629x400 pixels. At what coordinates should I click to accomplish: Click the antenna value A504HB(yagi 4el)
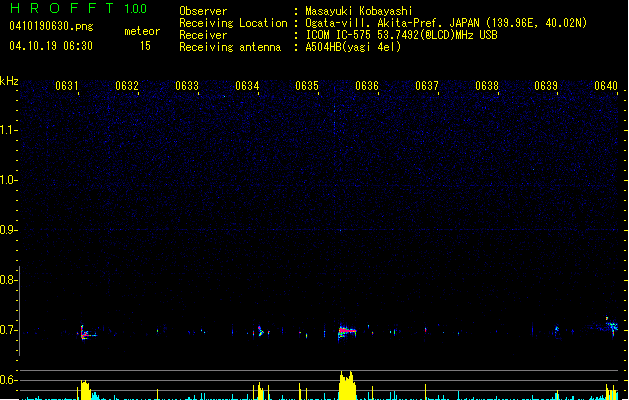(x=353, y=47)
